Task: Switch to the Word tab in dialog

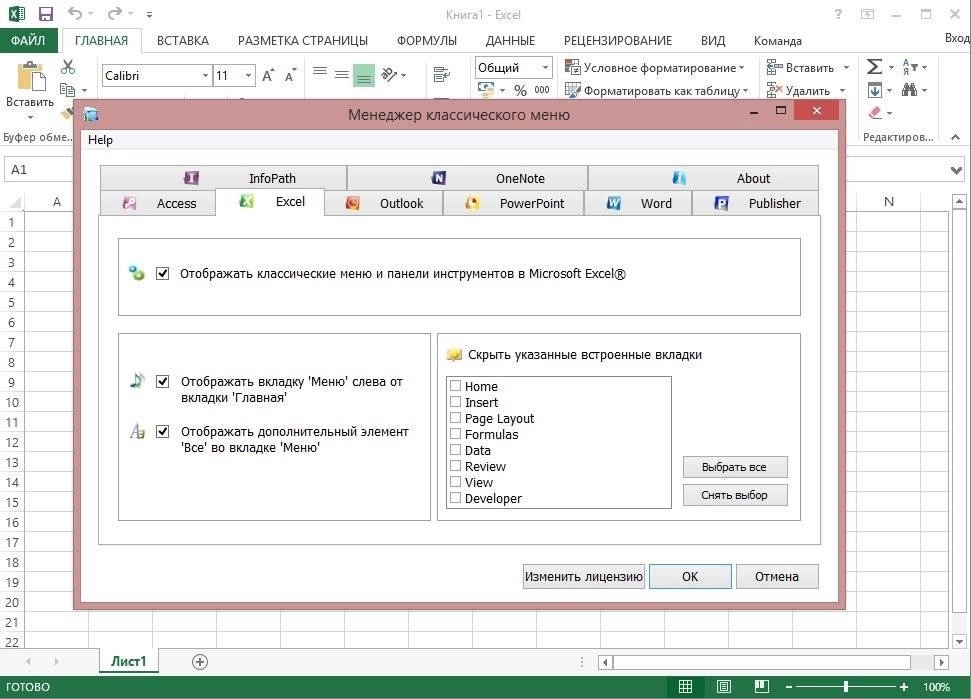Action: 638,203
